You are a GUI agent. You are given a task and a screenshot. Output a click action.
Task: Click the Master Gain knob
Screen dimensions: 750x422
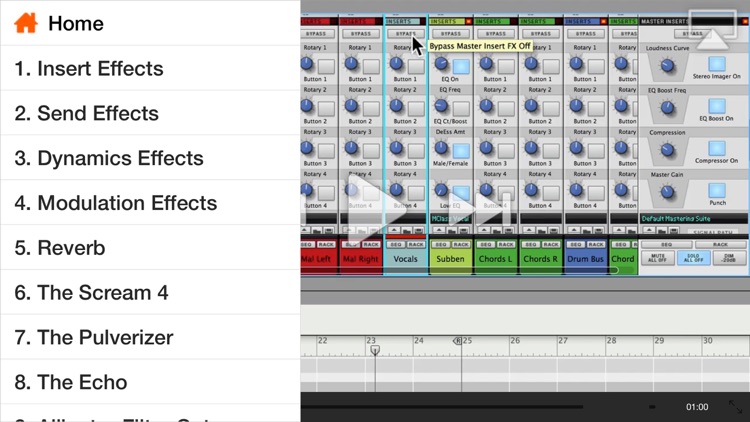point(667,192)
